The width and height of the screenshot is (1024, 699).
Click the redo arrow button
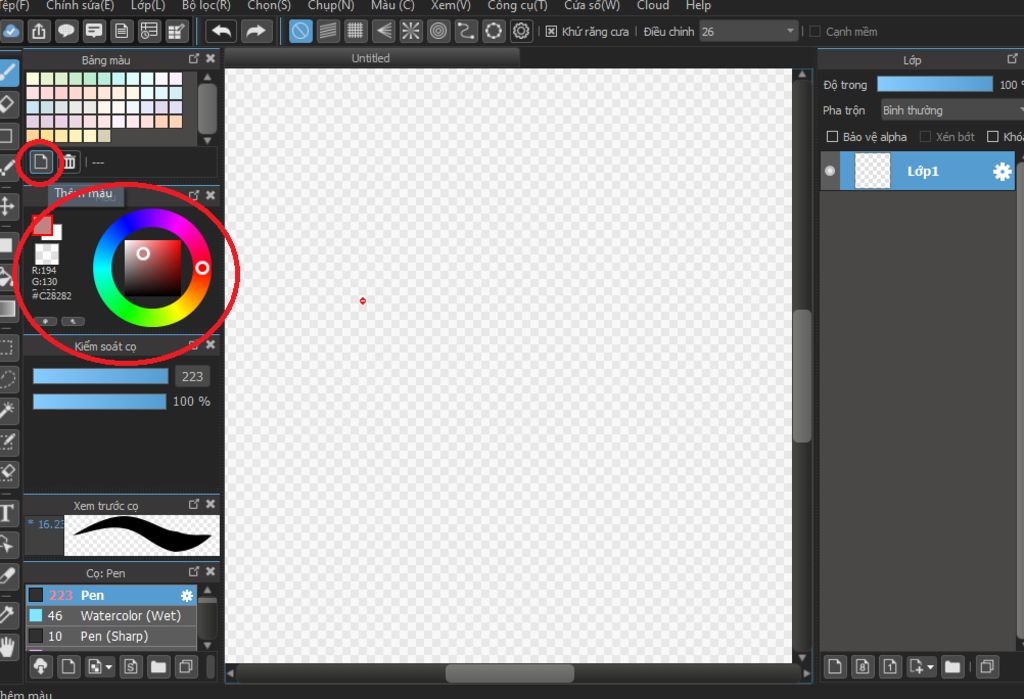coord(255,31)
